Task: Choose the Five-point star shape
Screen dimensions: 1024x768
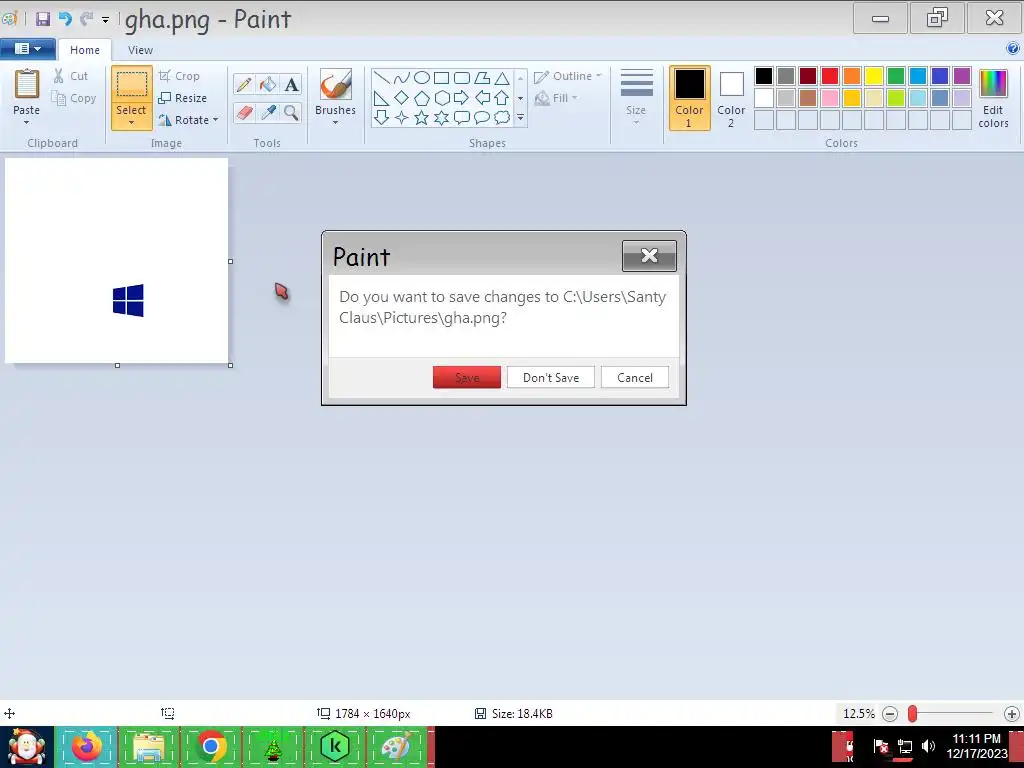Action: 422,118
